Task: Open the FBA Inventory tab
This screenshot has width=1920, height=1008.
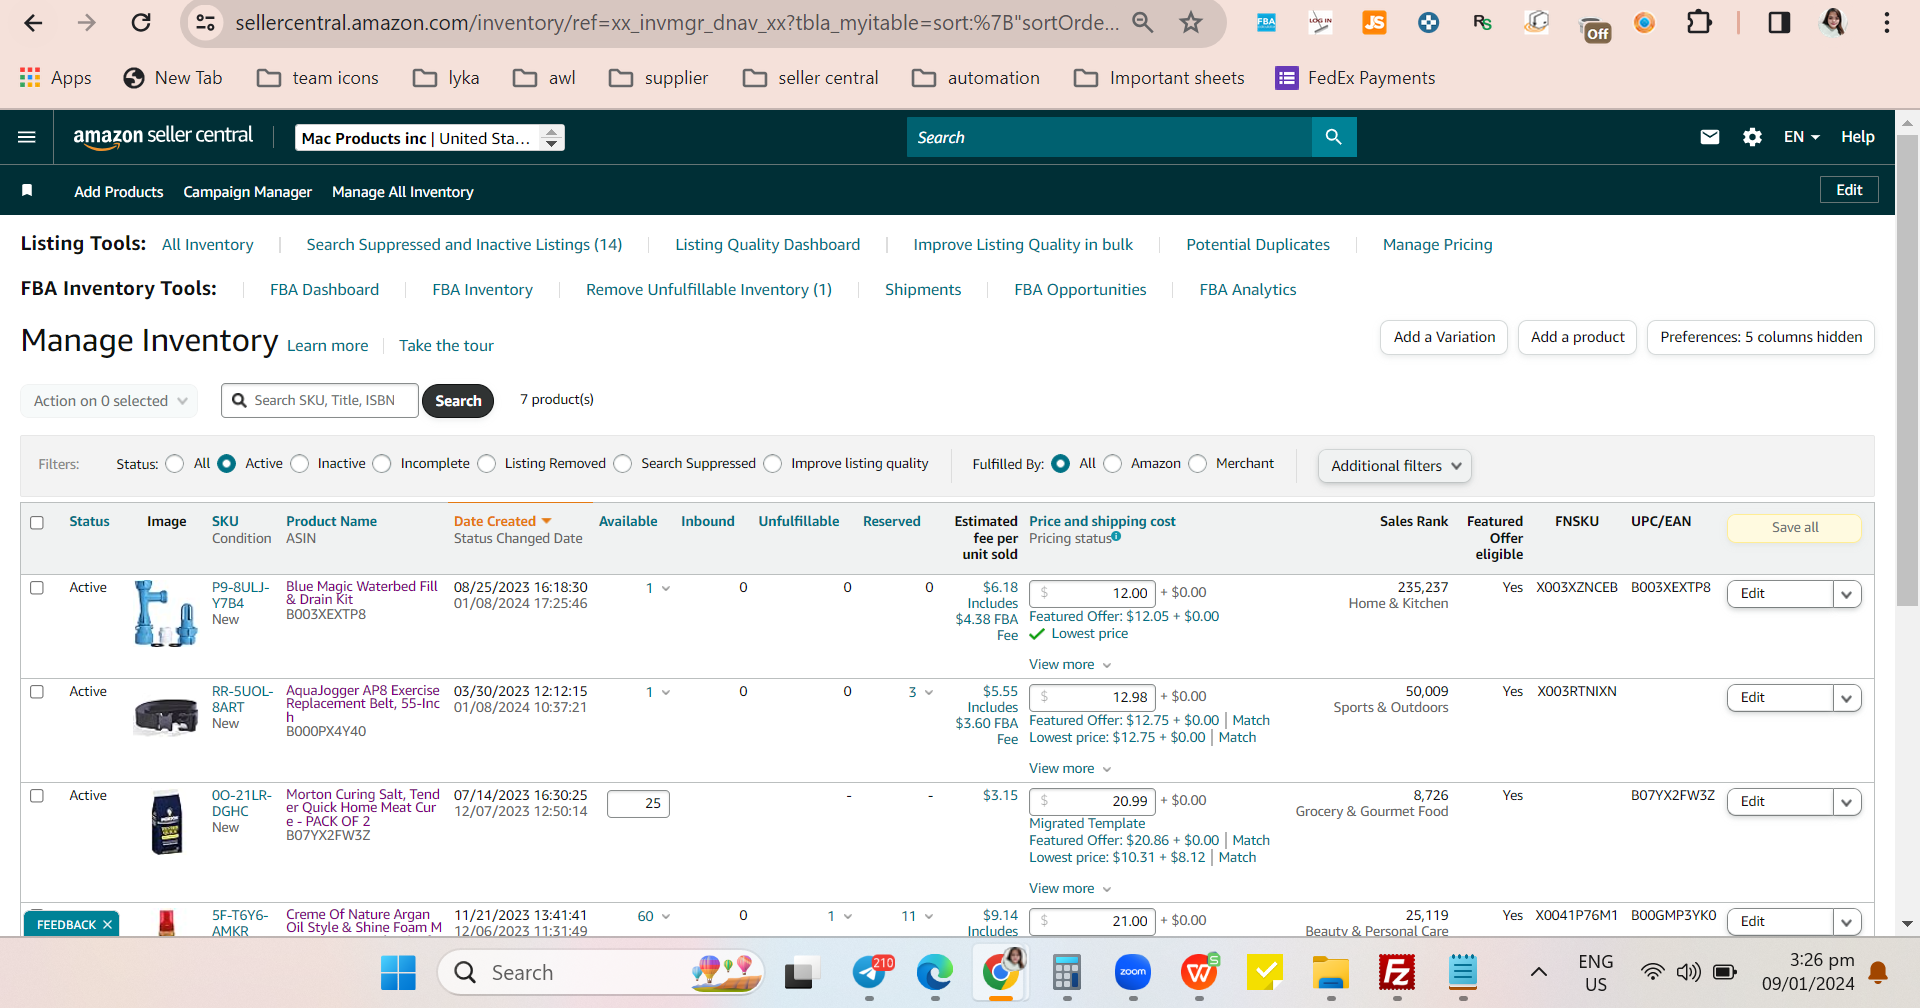Action: [x=482, y=290]
